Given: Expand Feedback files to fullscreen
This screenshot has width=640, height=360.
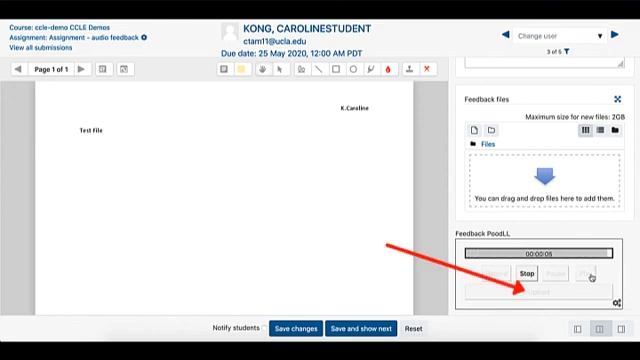Looking at the screenshot, I should coord(618,99).
